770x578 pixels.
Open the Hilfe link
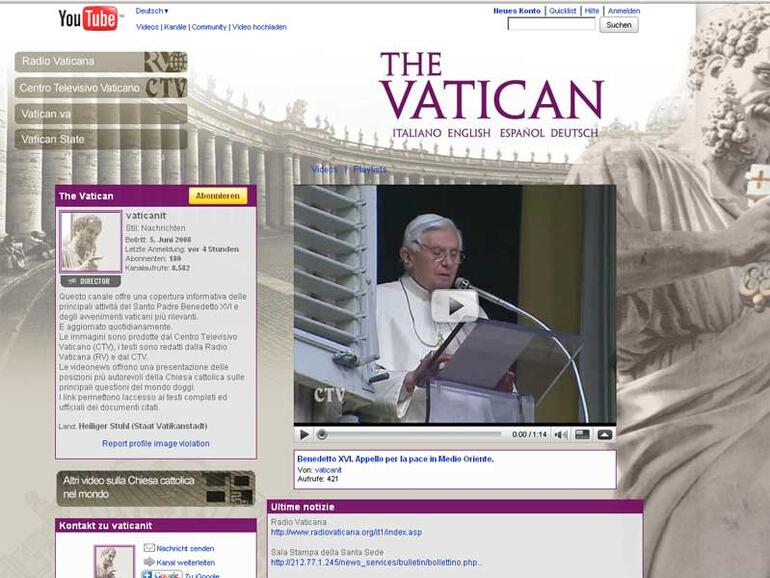pos(592,11)
